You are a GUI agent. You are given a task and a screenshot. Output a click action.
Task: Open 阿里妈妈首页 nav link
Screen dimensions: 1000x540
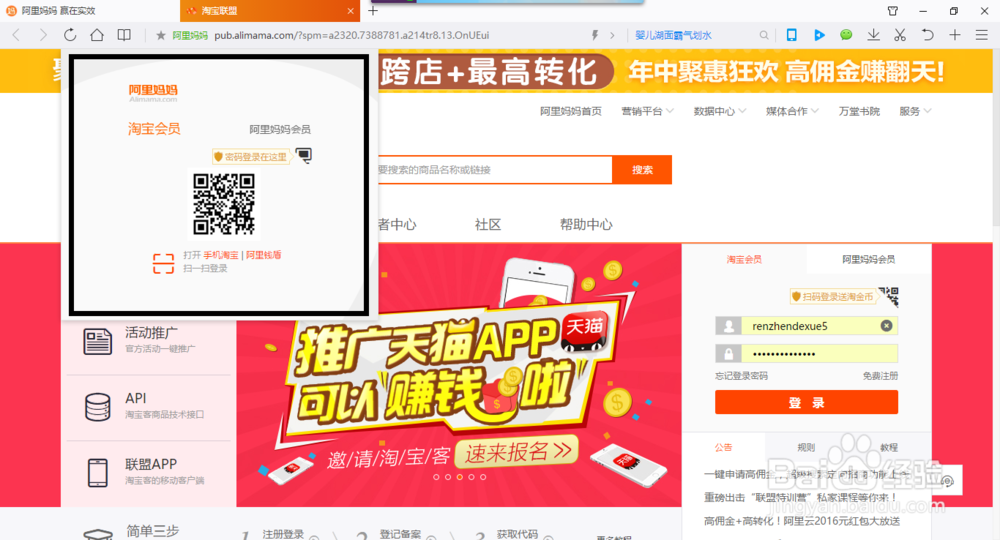tap(571, 111)
